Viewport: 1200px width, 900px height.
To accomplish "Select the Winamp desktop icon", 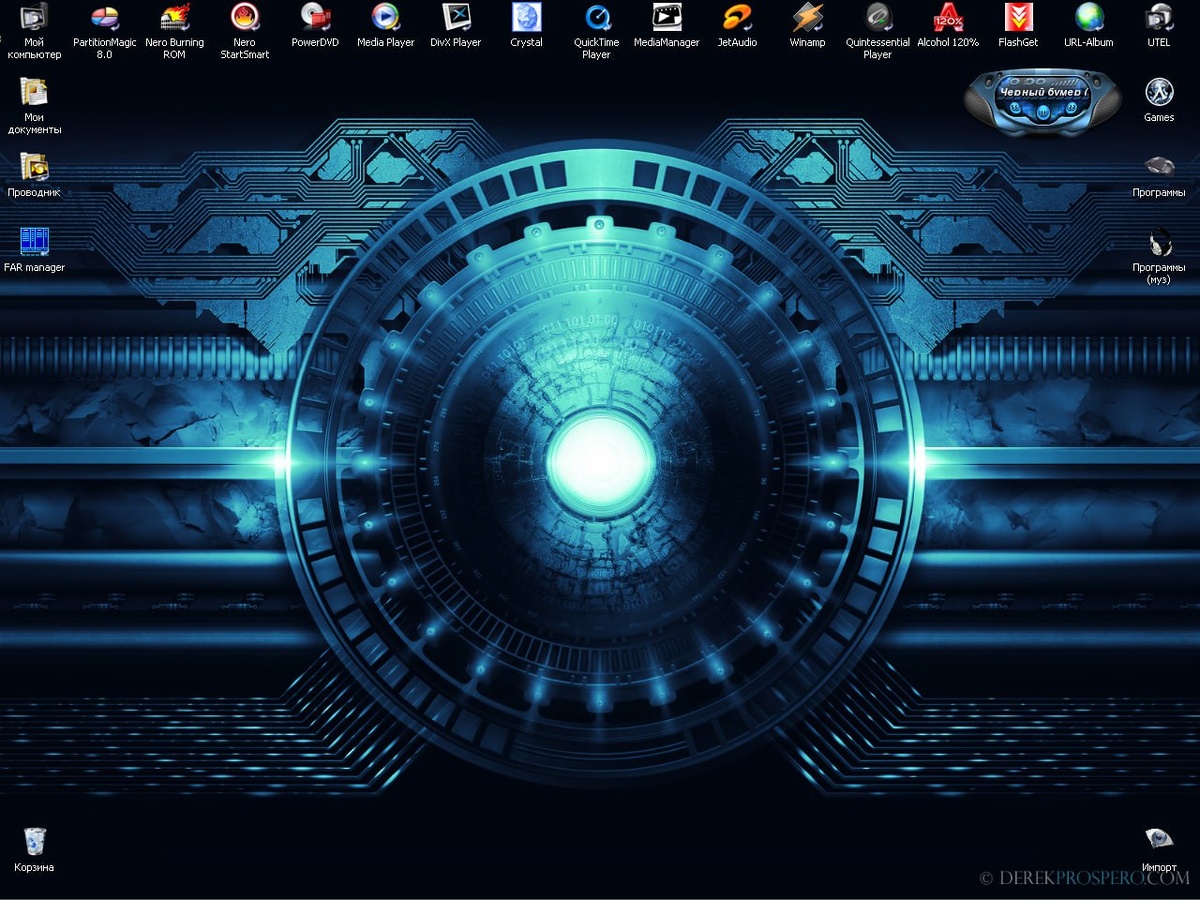I will pyautogui.click(x=807, y=25).
